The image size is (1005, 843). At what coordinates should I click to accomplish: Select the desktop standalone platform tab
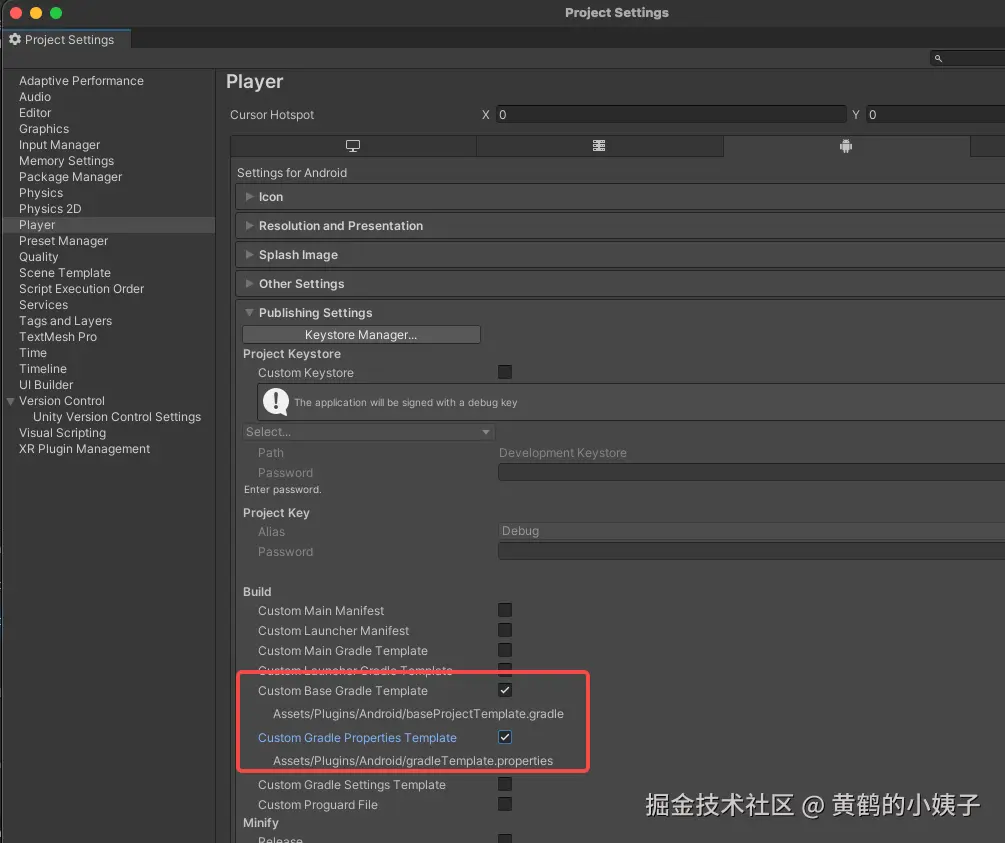click(x=353, y=146)
